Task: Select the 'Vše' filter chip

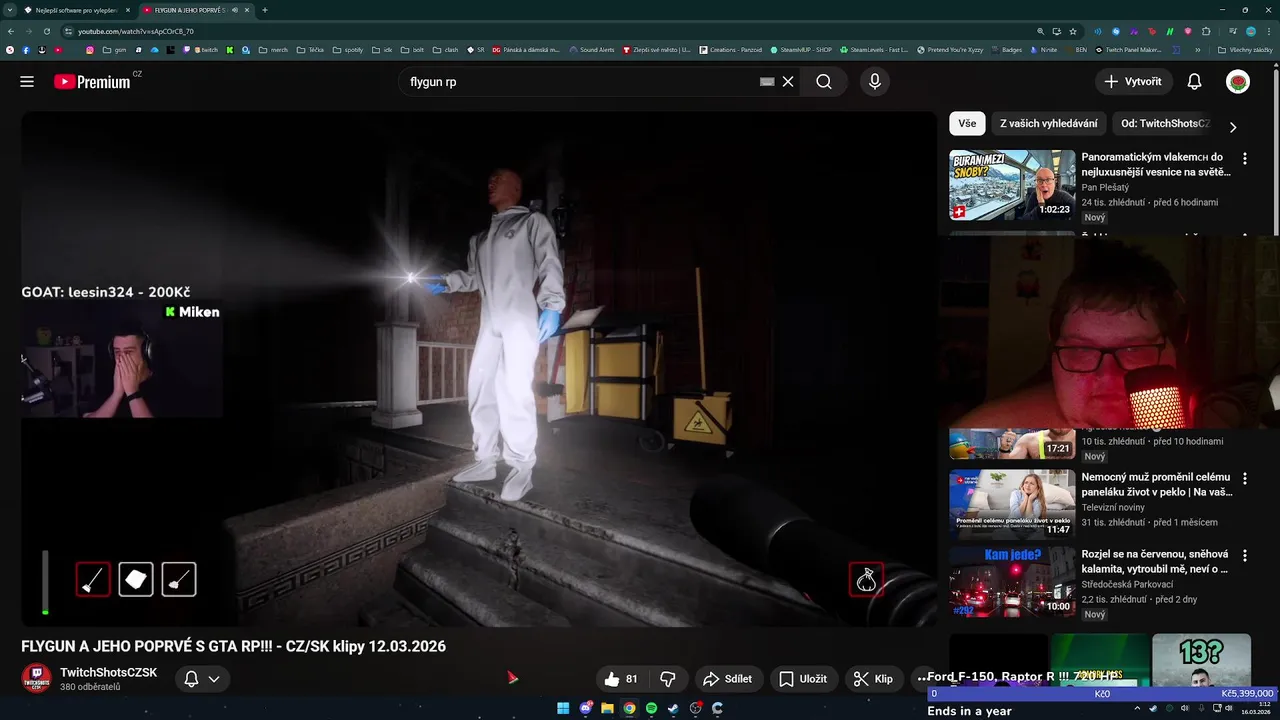Action: [967, 124]
